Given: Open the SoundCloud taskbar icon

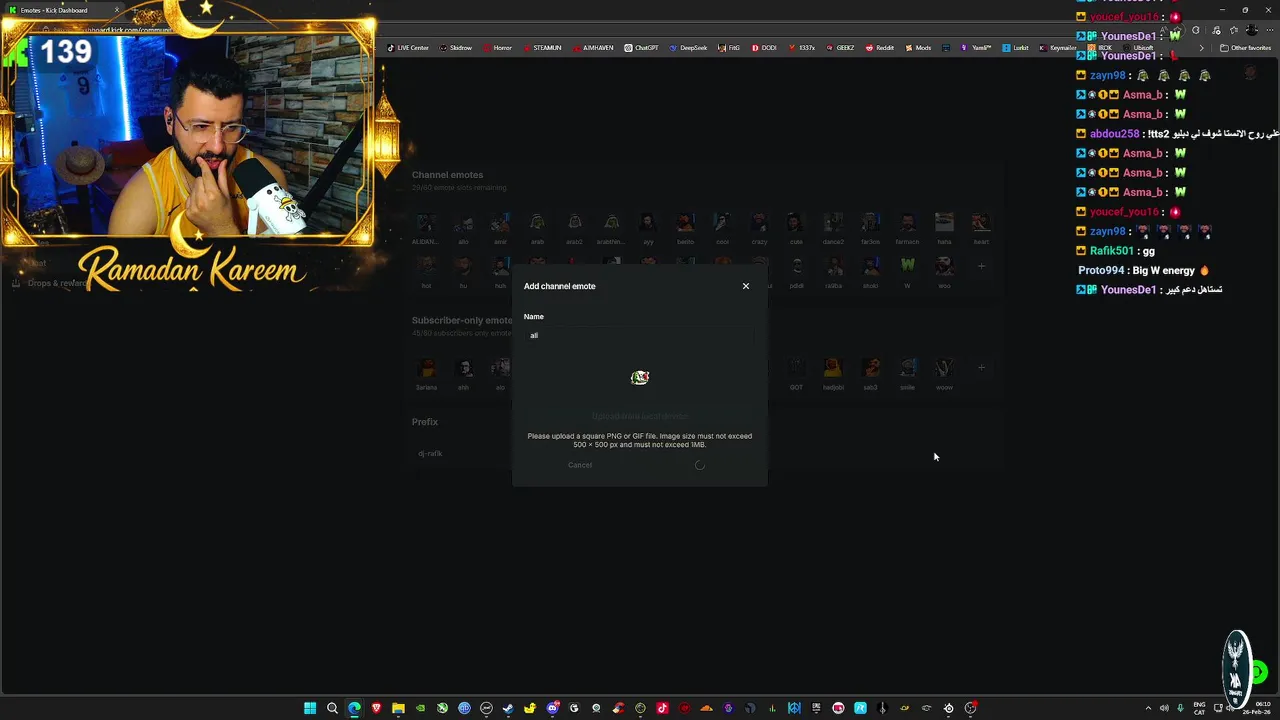Looking at the screenshot, I should [x=706, y=708].
